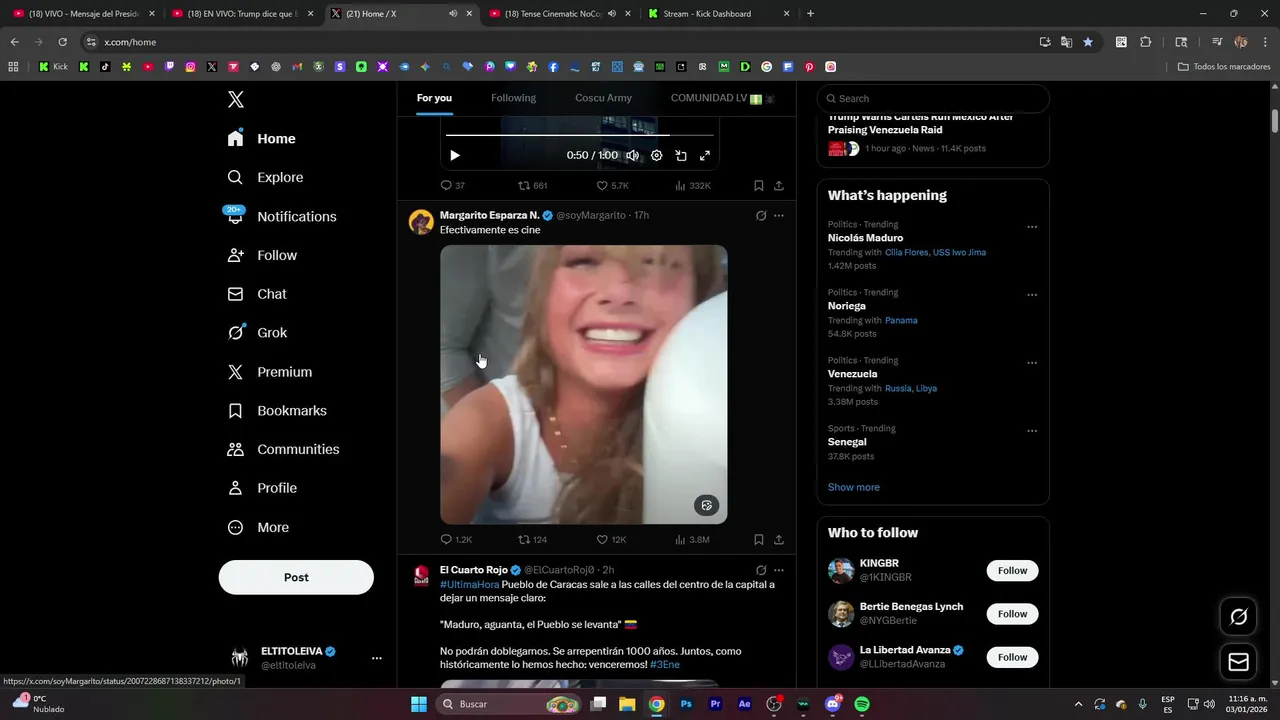This screenshot has width=1280, height=720.
Task: Reload the page in Chrome
Action: pyautogui.click(x=62, y=42)
